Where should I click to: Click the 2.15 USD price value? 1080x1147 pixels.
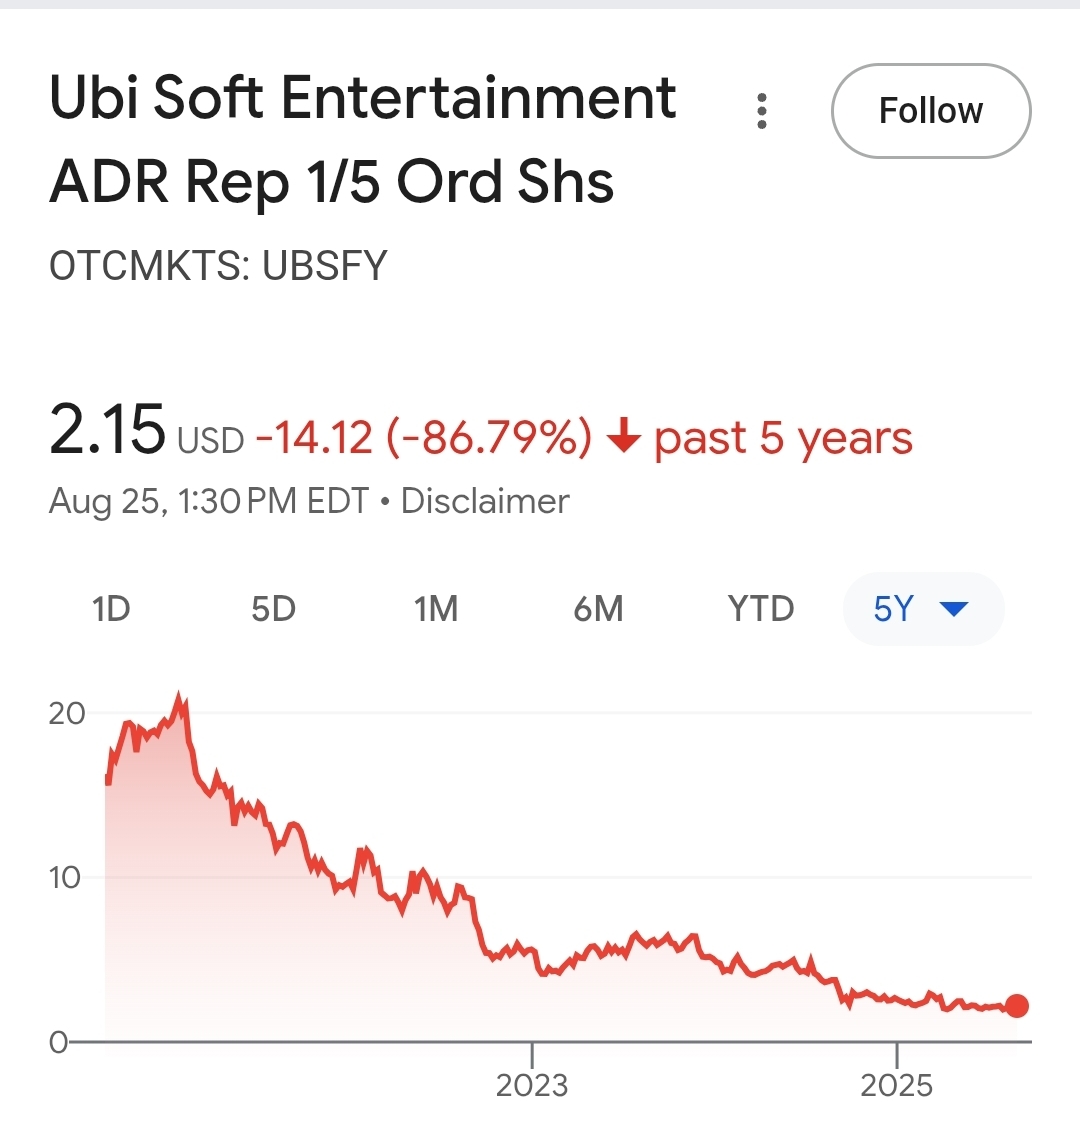point(146,432)
